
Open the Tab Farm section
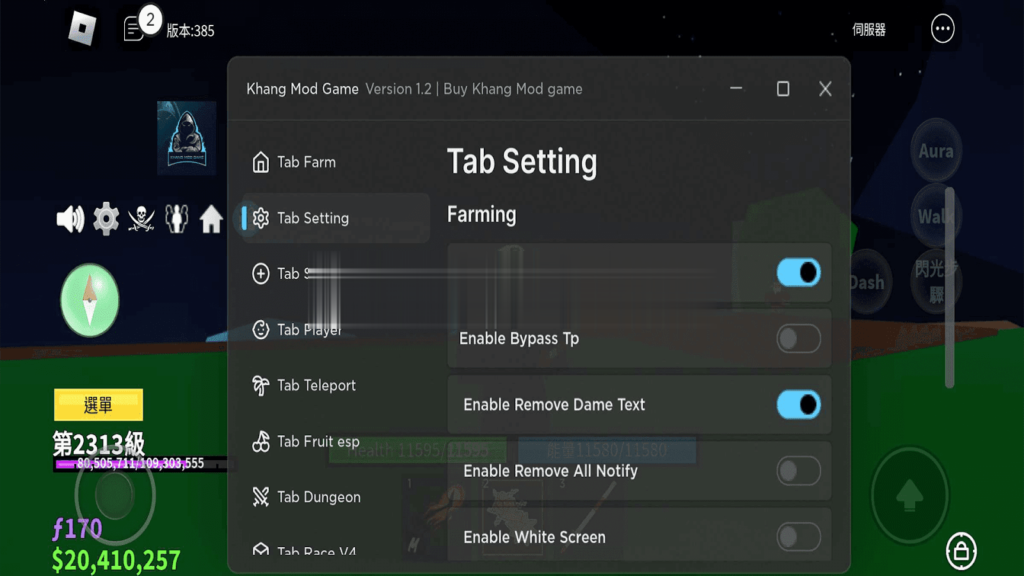pos(306,162)
